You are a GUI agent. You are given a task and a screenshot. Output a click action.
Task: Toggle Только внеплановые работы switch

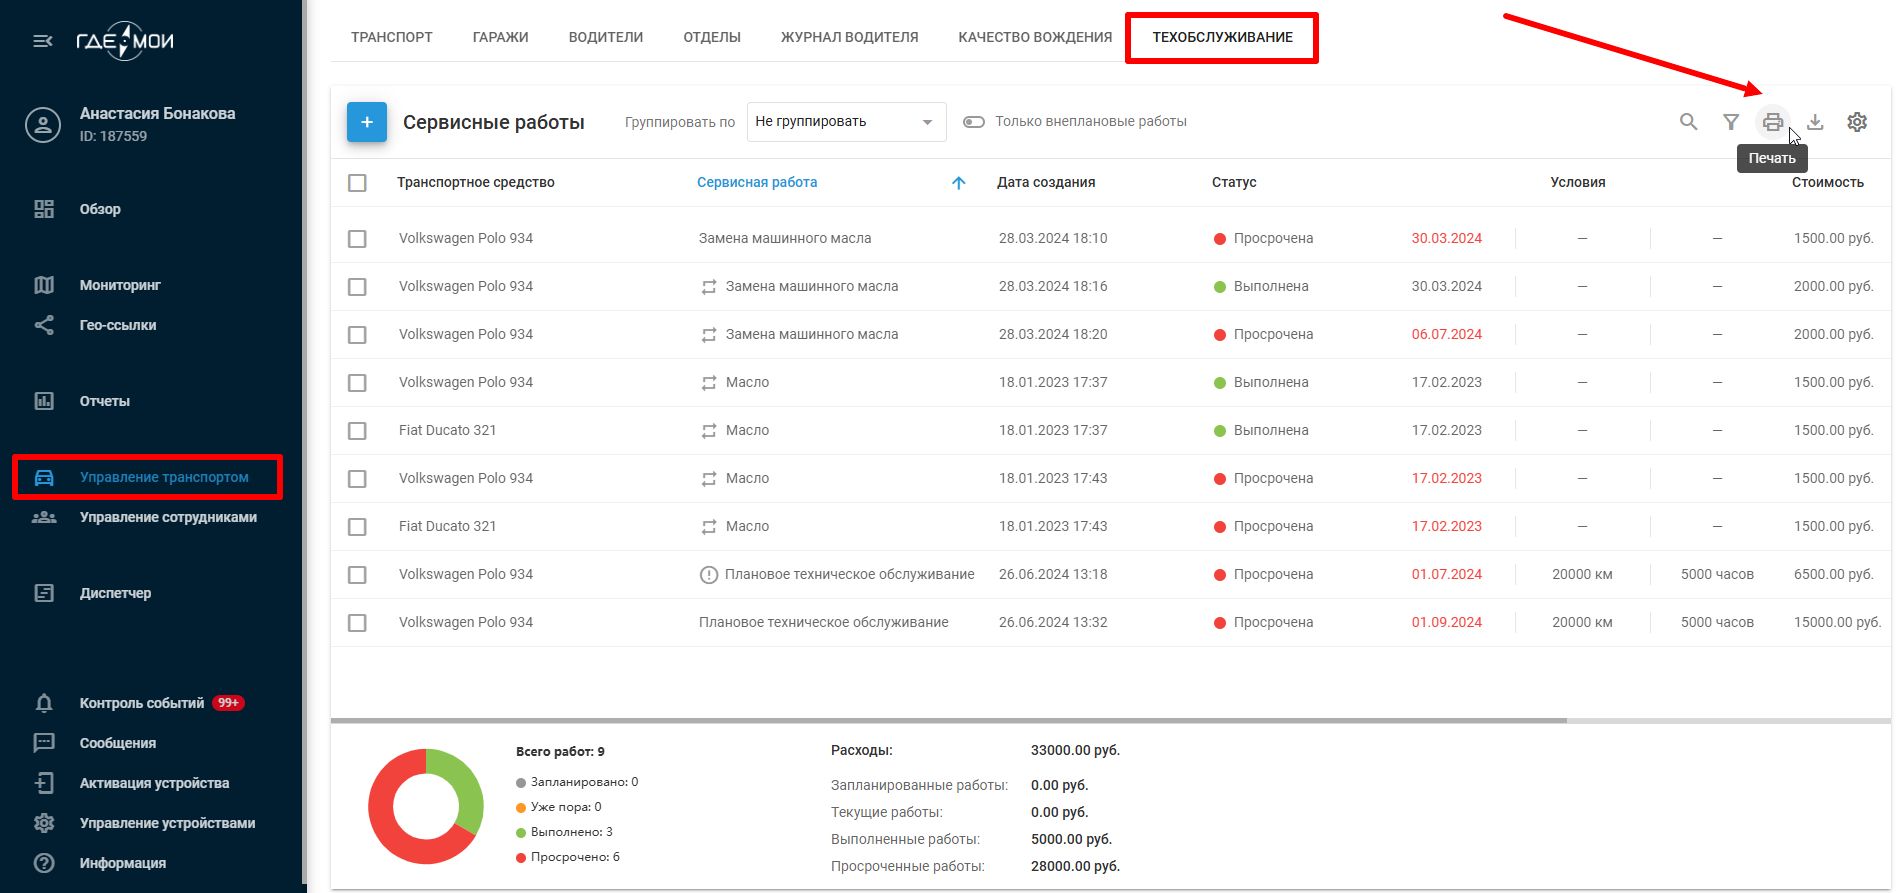tap(973, 122)
